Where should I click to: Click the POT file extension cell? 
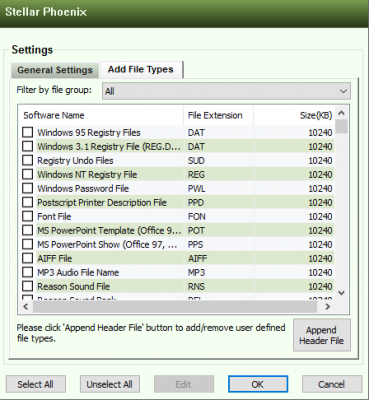pyautogui.click(x=218, y=231)
